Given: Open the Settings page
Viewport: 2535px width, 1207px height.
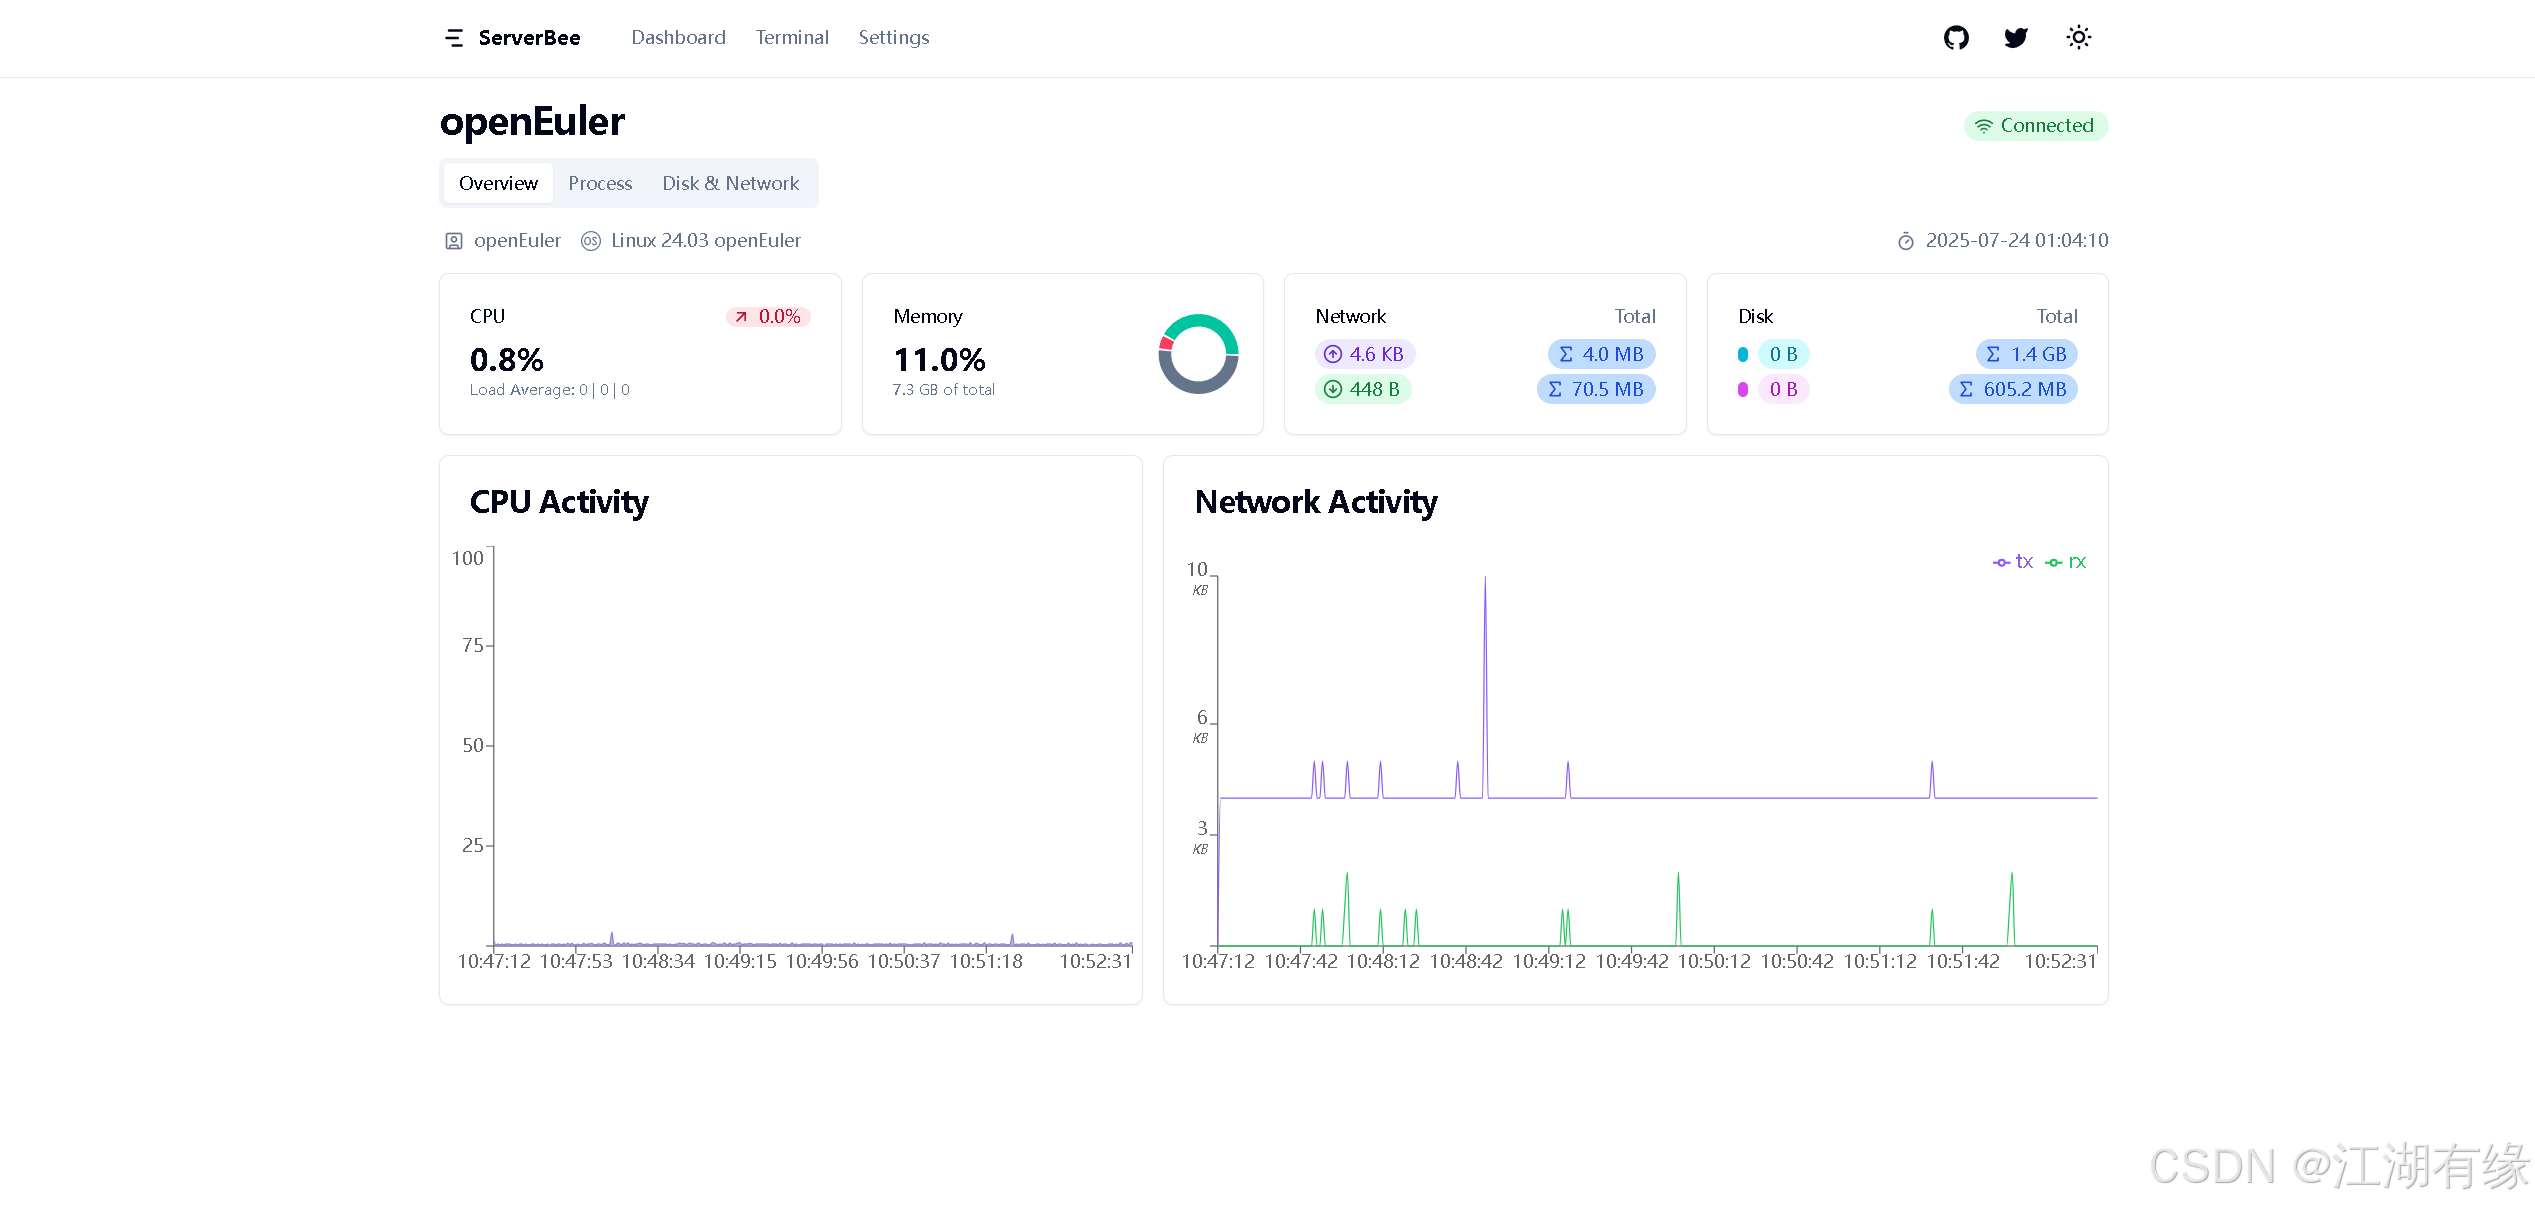Looking at the screenshot, I should (893, 38).
